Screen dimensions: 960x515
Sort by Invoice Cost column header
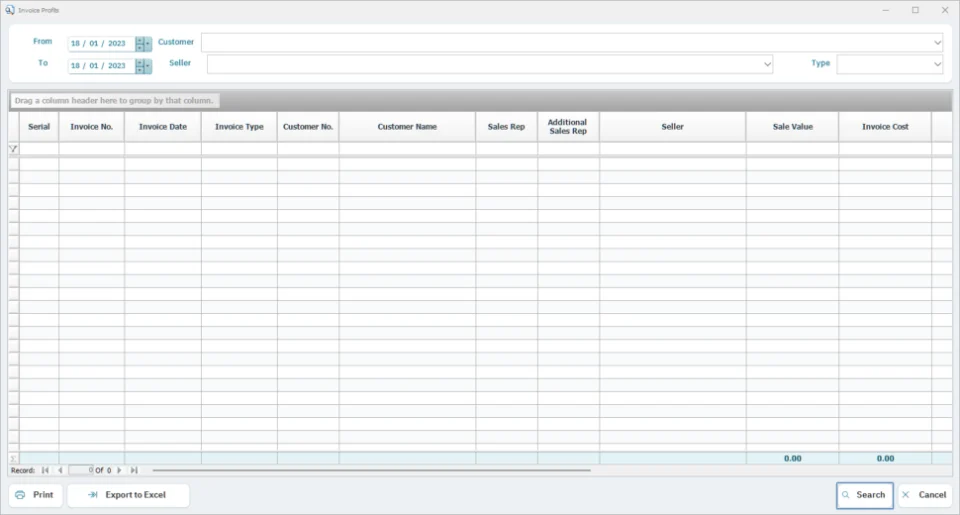885,127
